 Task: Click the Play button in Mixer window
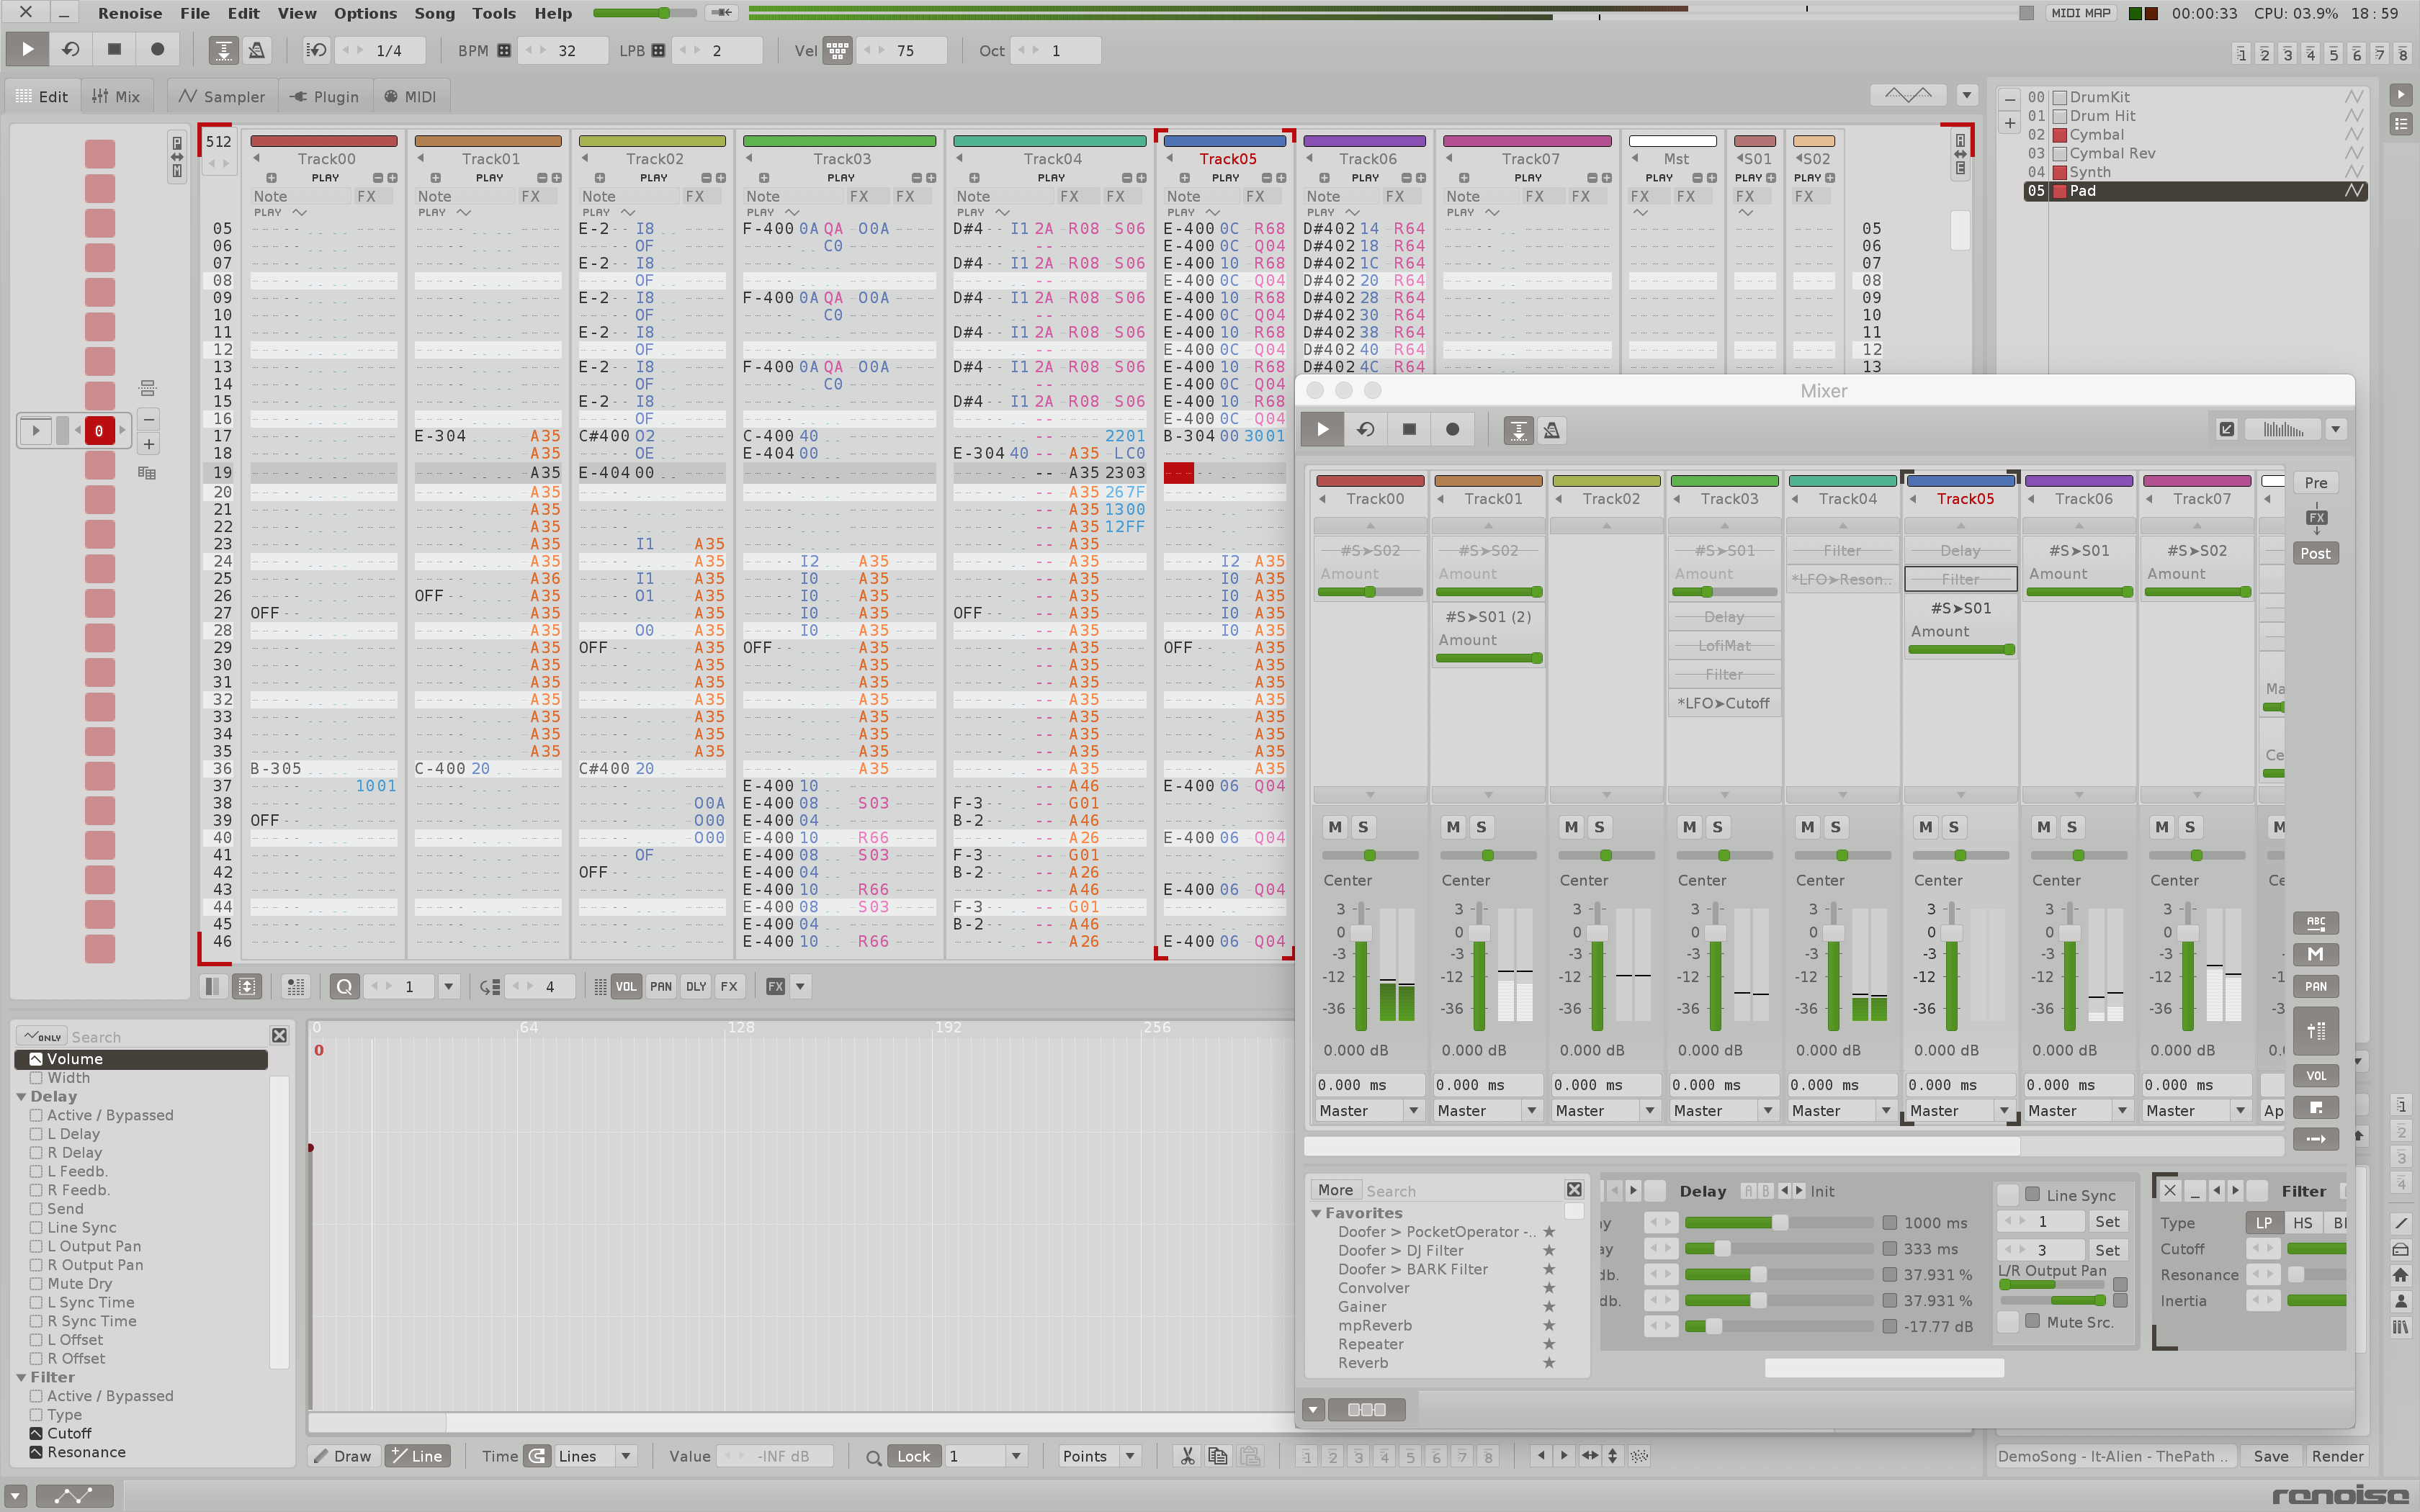point(1322,429)
